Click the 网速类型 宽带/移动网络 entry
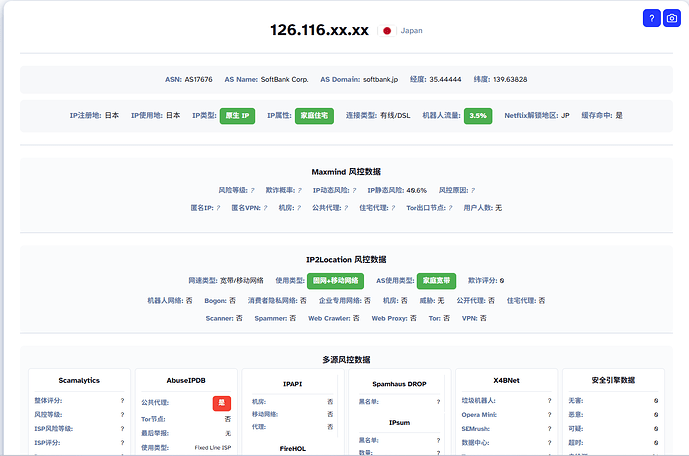 [226, 281]
